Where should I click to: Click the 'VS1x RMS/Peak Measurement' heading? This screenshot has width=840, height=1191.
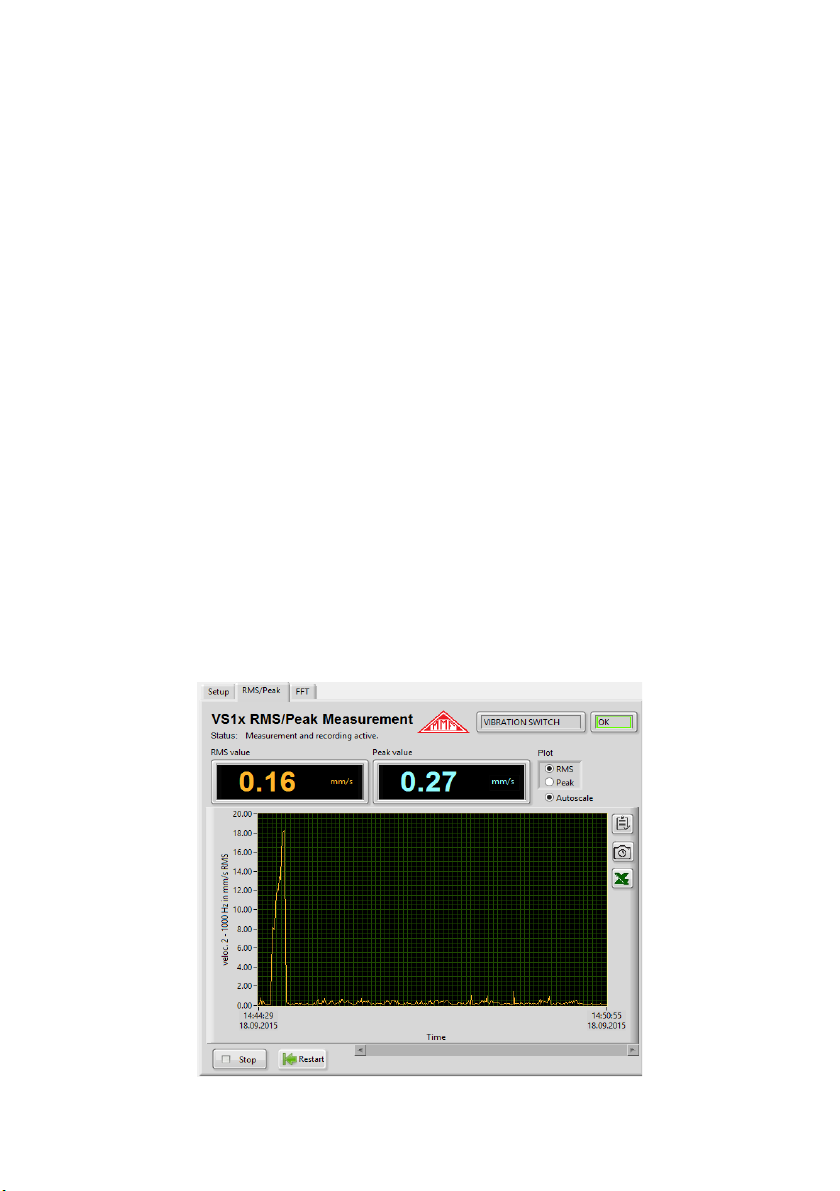tap(312, 719)
